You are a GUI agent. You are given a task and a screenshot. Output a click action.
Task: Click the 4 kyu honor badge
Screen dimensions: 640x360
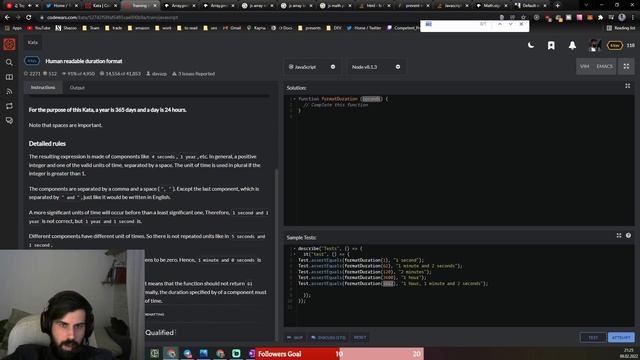(x=615, y=45)
